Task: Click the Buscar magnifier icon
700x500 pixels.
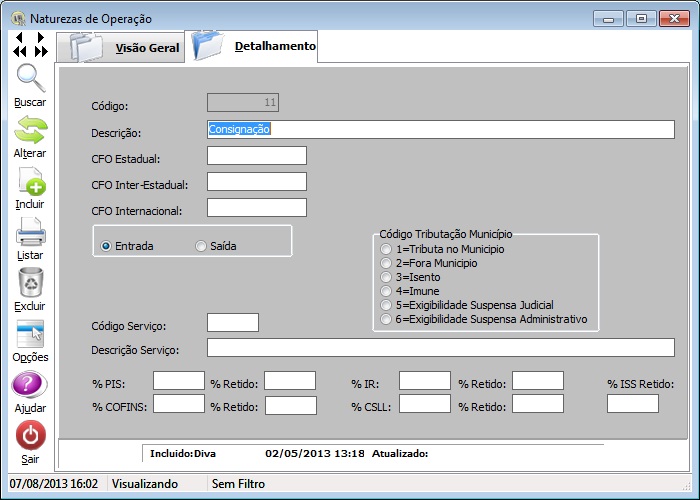Action: tap(29, 79)
